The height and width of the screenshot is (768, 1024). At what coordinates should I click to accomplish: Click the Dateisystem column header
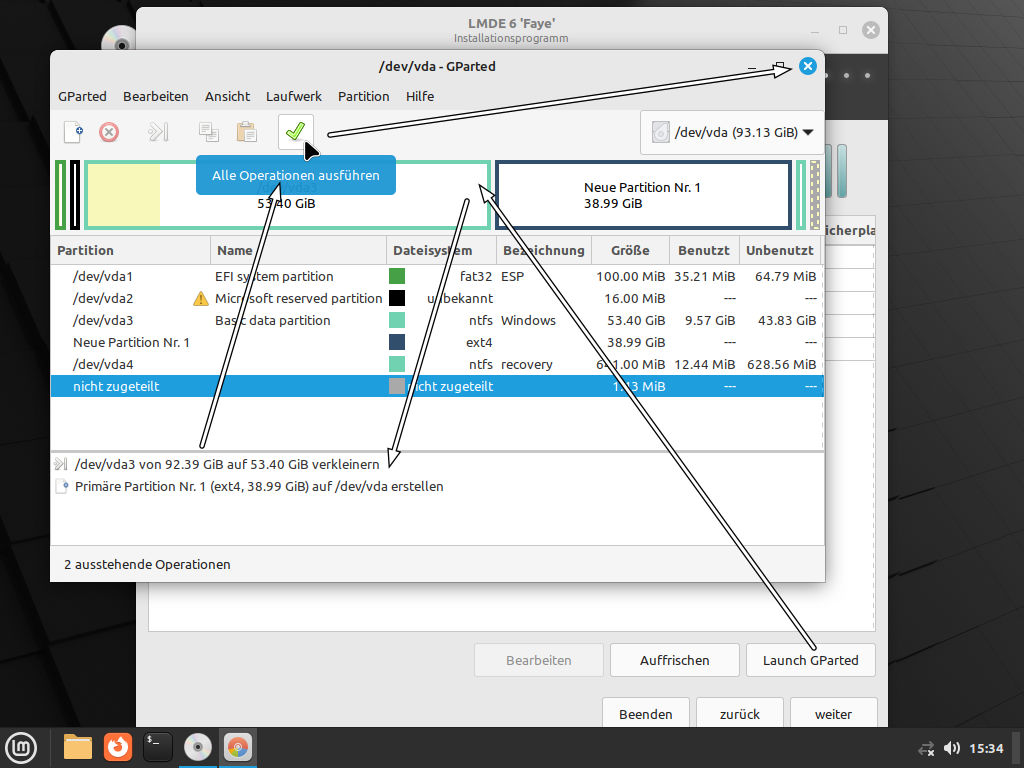(x=441, y=250)
